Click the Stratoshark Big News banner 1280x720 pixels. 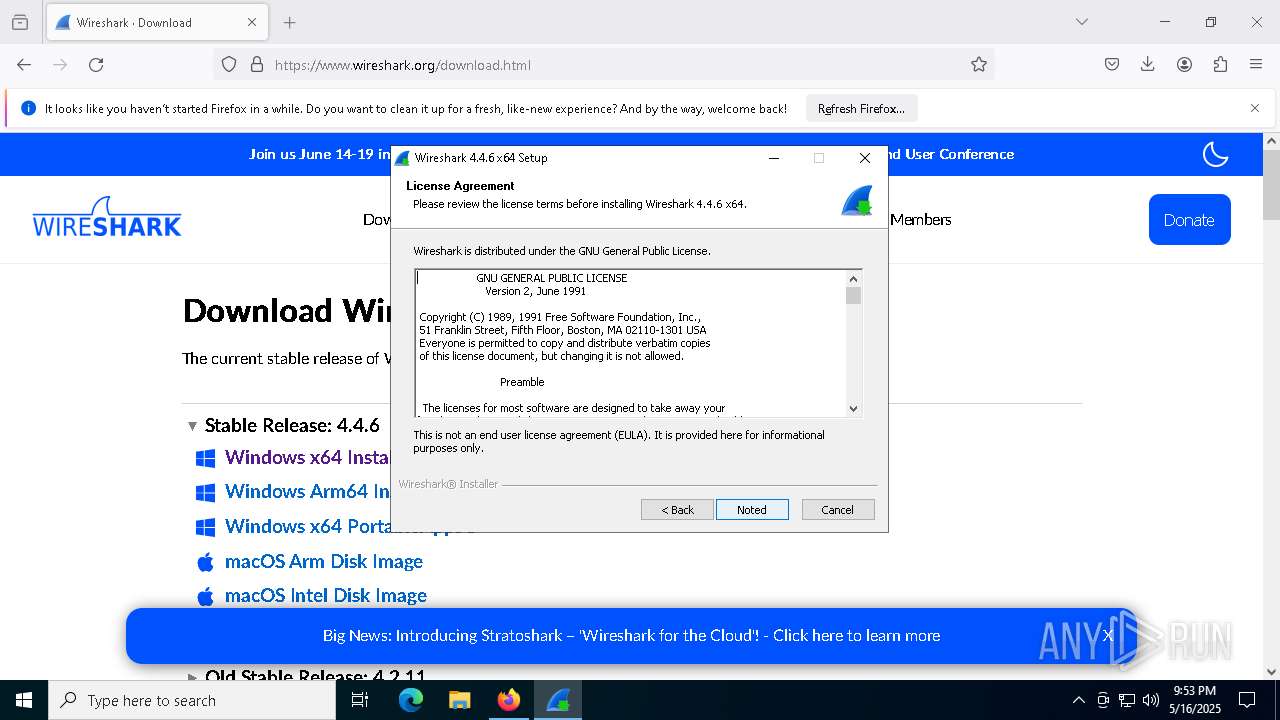[x=631, y=636]
